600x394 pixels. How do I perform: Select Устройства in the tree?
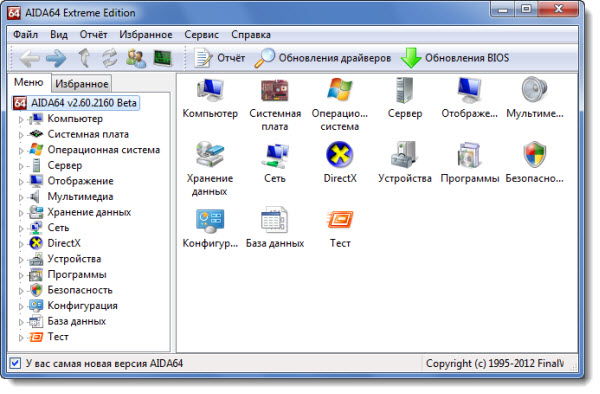(74, 259)
